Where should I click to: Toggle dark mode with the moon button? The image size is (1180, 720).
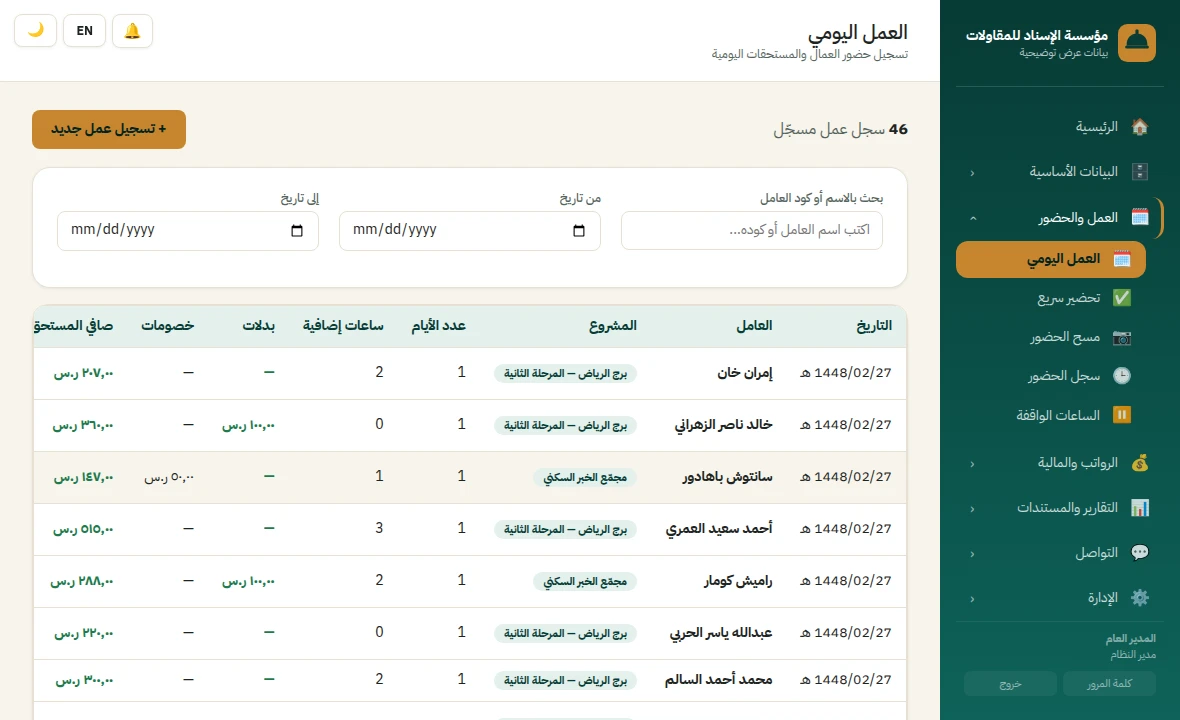[x=35, y=31]
